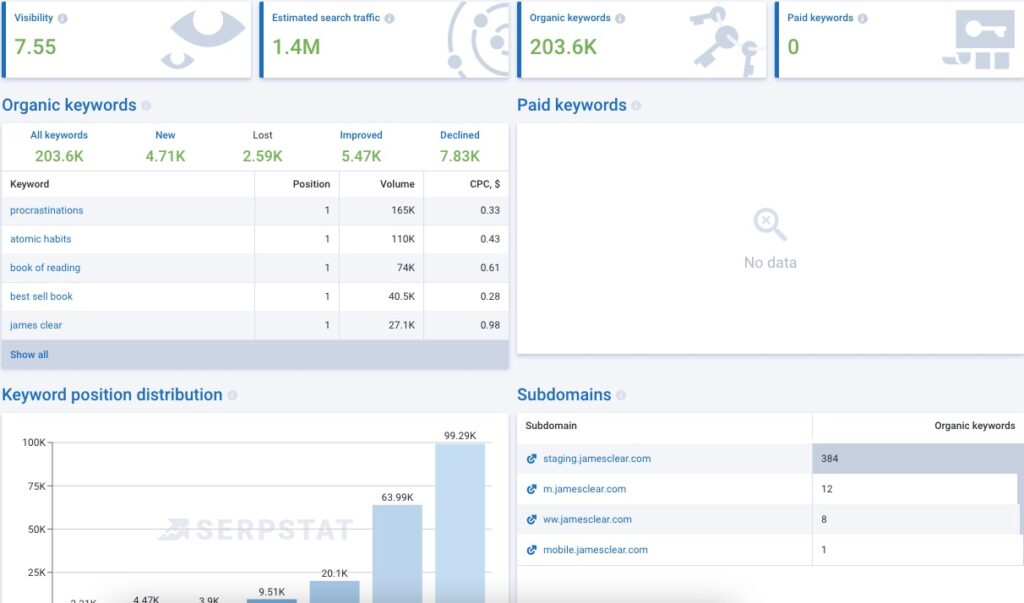Click the 1.4M estimated search traffic value

(296, 47)
